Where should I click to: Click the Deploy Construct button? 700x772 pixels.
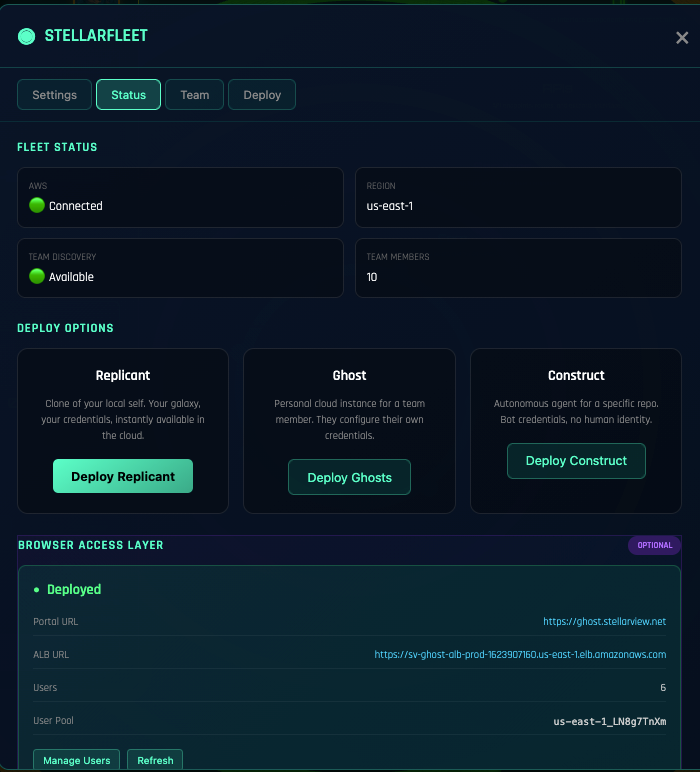576,461
